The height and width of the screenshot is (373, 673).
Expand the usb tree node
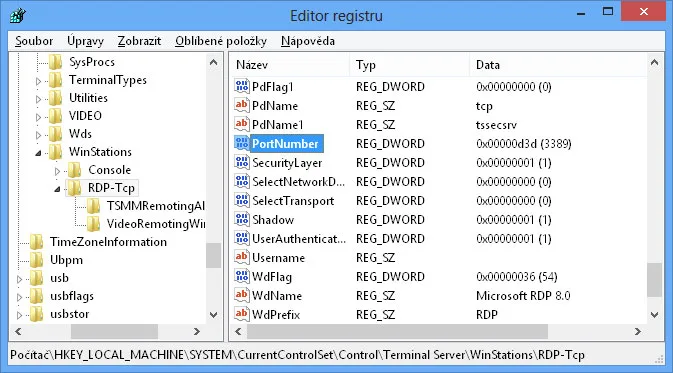(19, 279)
